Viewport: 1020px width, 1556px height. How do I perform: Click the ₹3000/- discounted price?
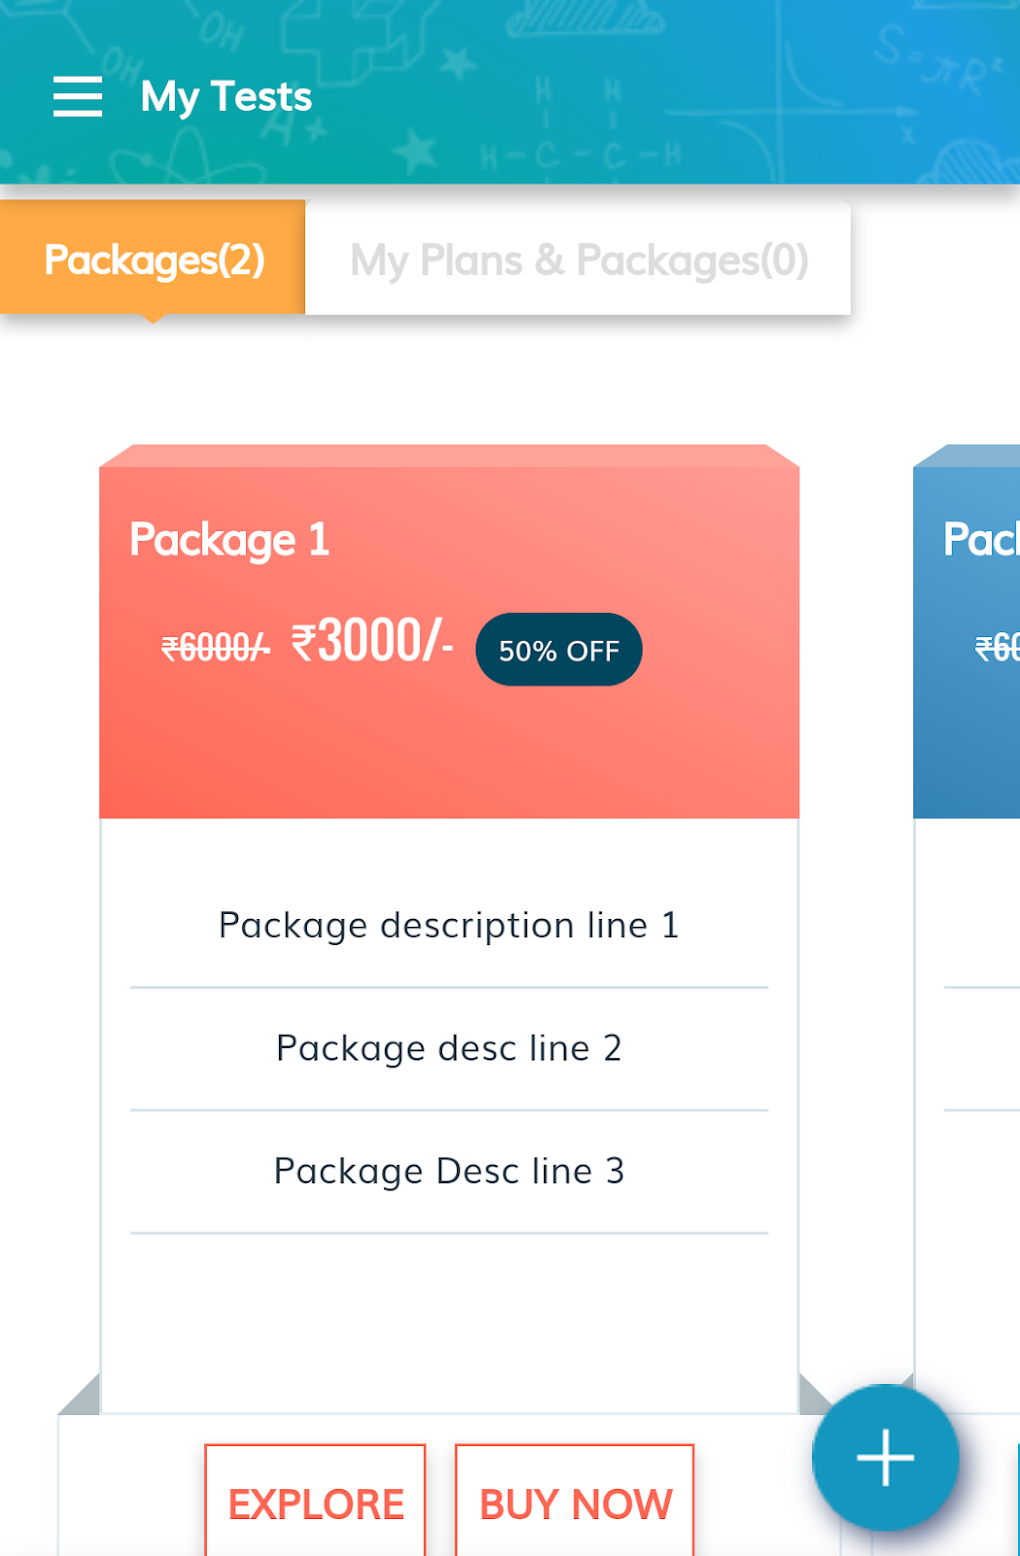[x=372, y=642]
